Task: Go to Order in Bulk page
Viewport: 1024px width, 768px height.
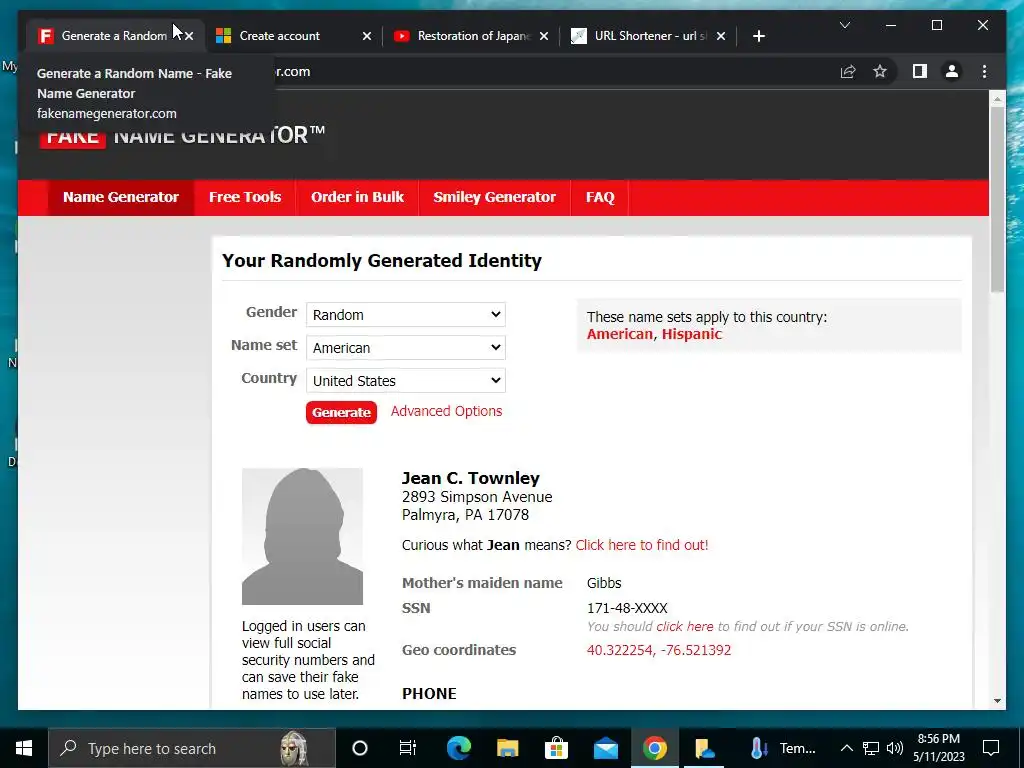Action: pyautogui.click(x=357, y=197)
